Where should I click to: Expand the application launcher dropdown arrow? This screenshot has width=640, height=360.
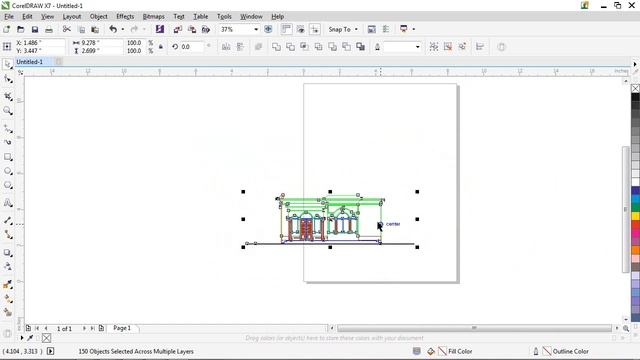point(413,29)
